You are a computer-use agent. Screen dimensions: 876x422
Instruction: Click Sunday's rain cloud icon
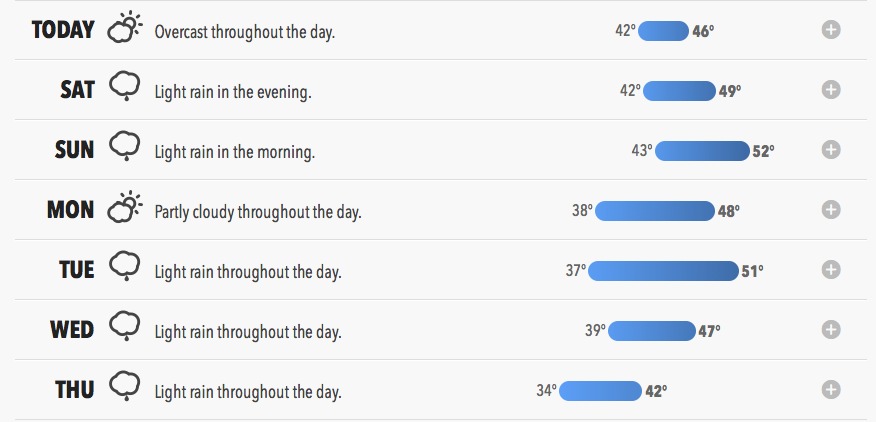coord(125,148)
